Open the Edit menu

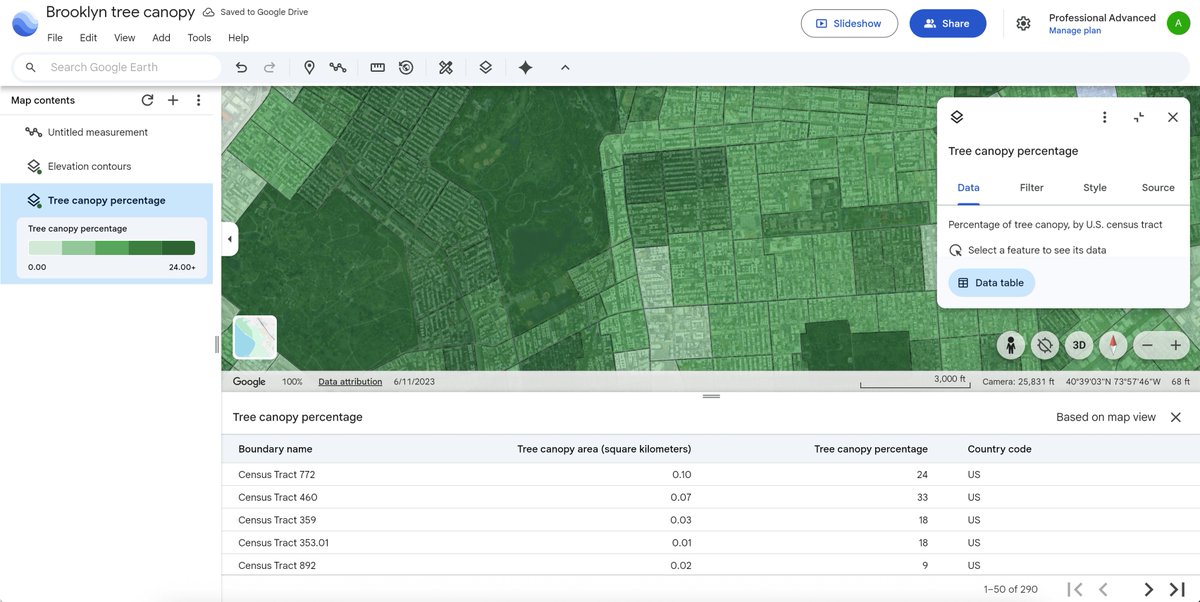[89, 38]
